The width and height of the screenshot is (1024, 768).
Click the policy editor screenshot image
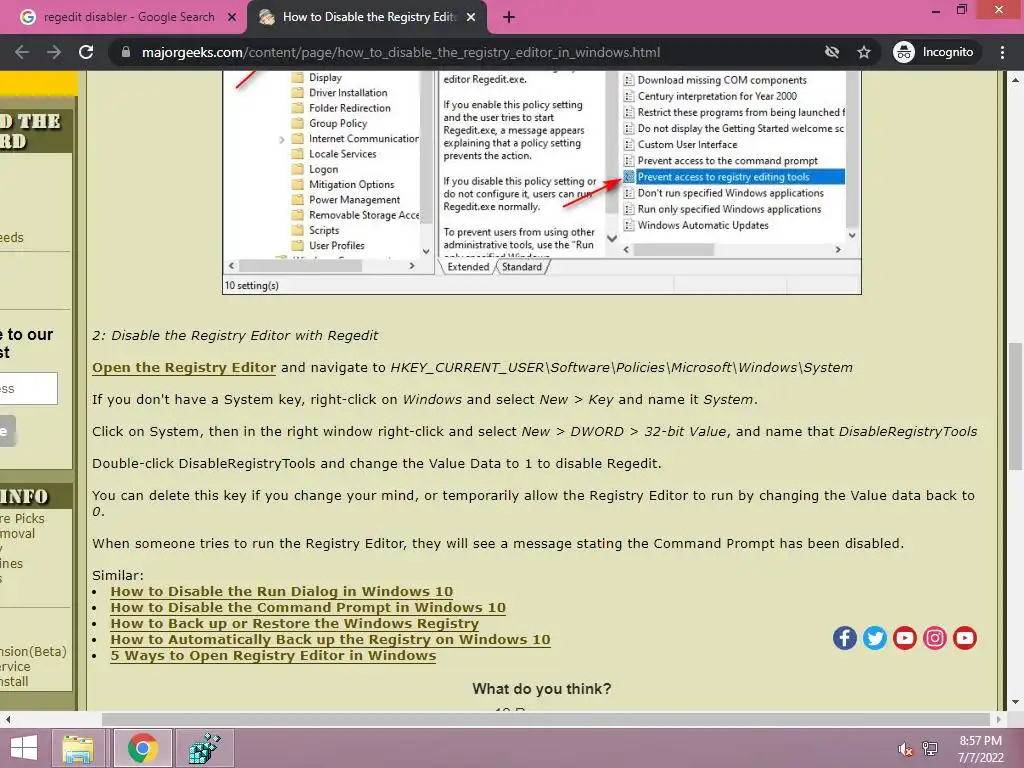pyautogui.click(x=542, y=183)
